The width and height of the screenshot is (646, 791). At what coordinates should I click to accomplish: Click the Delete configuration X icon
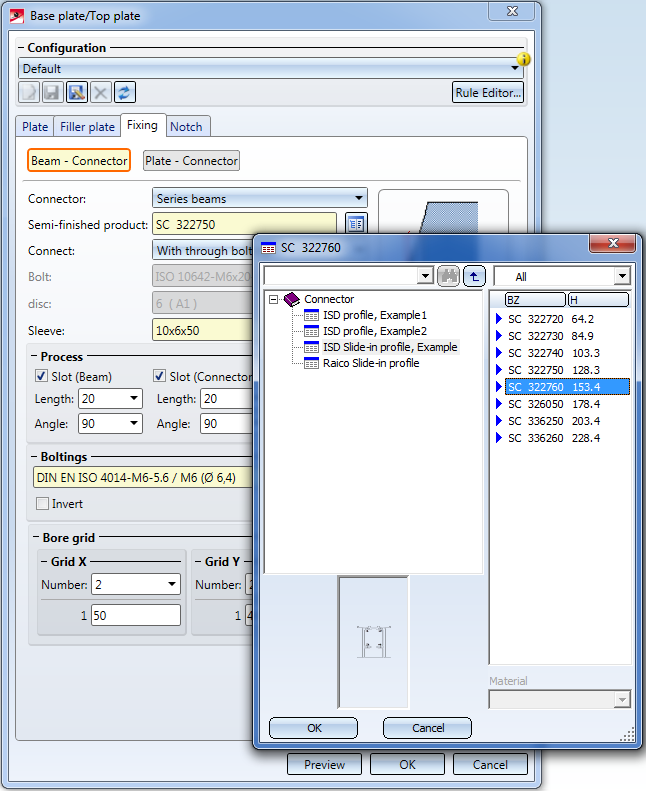pyautogui.click(x=101, y=92)
